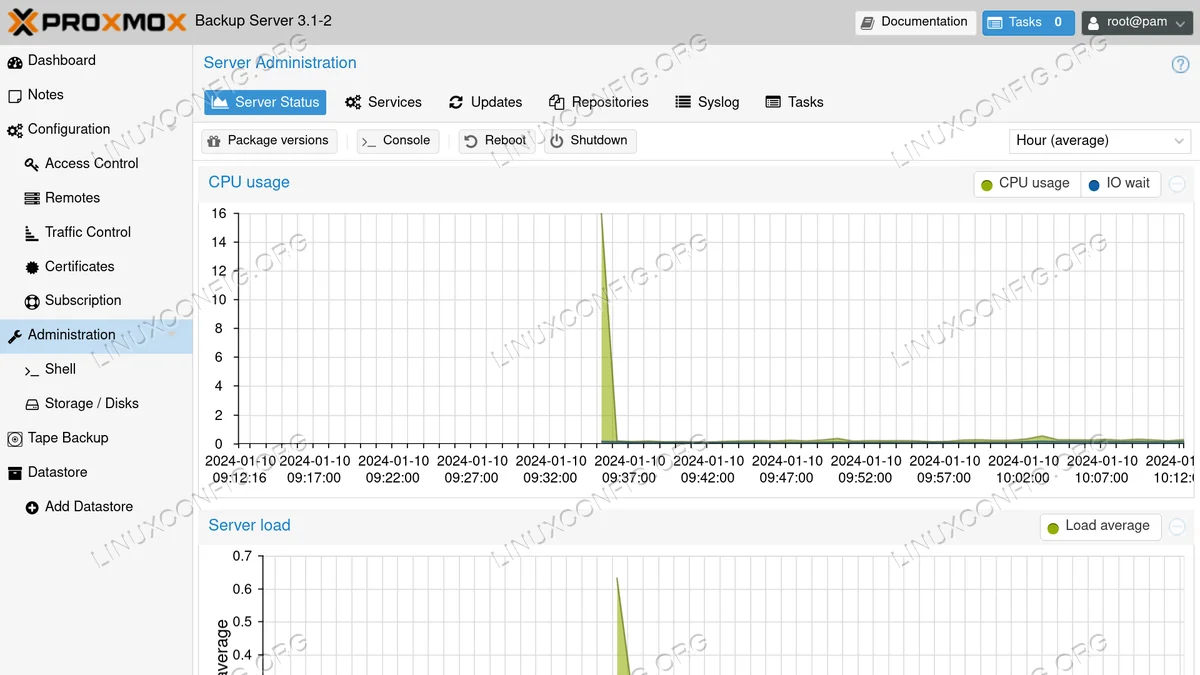The height and width of the screenshot is (675, 1200).
Task: Open the Hour (average) timeframe dropdown
Action: coord(1100,141)
